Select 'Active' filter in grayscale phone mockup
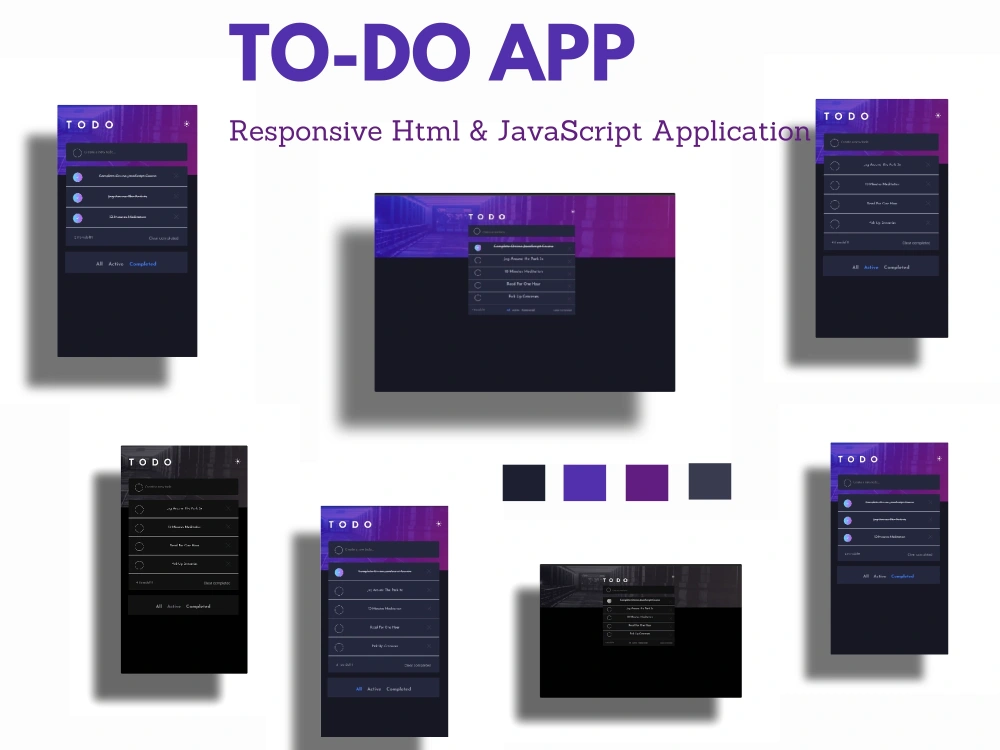The height and width of the screenshot is (750, 1000). [x=174, y=607]
